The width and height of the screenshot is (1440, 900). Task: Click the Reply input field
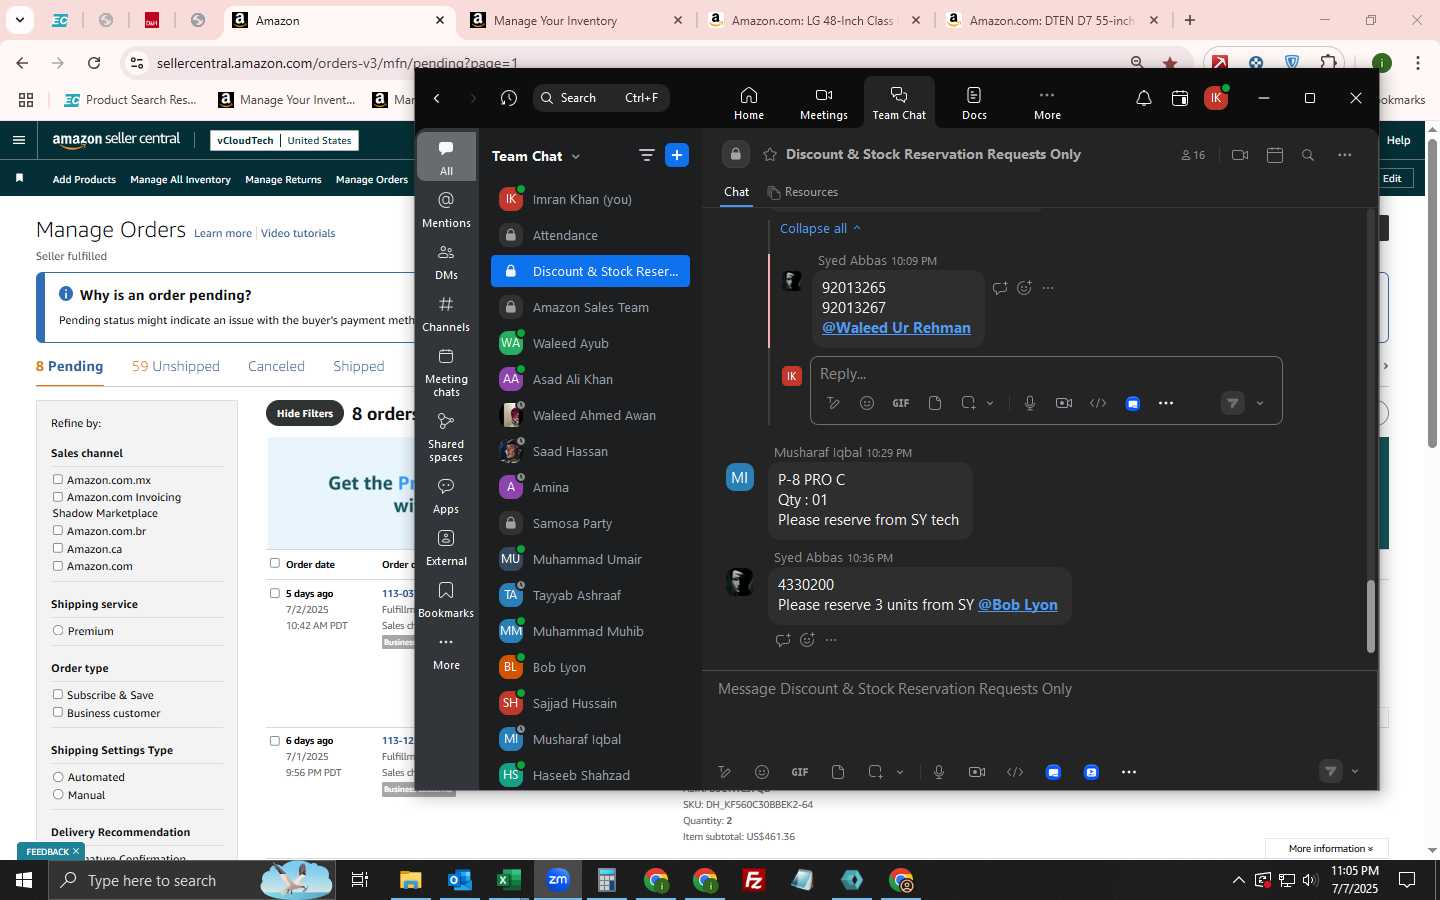coord(1045,374)
